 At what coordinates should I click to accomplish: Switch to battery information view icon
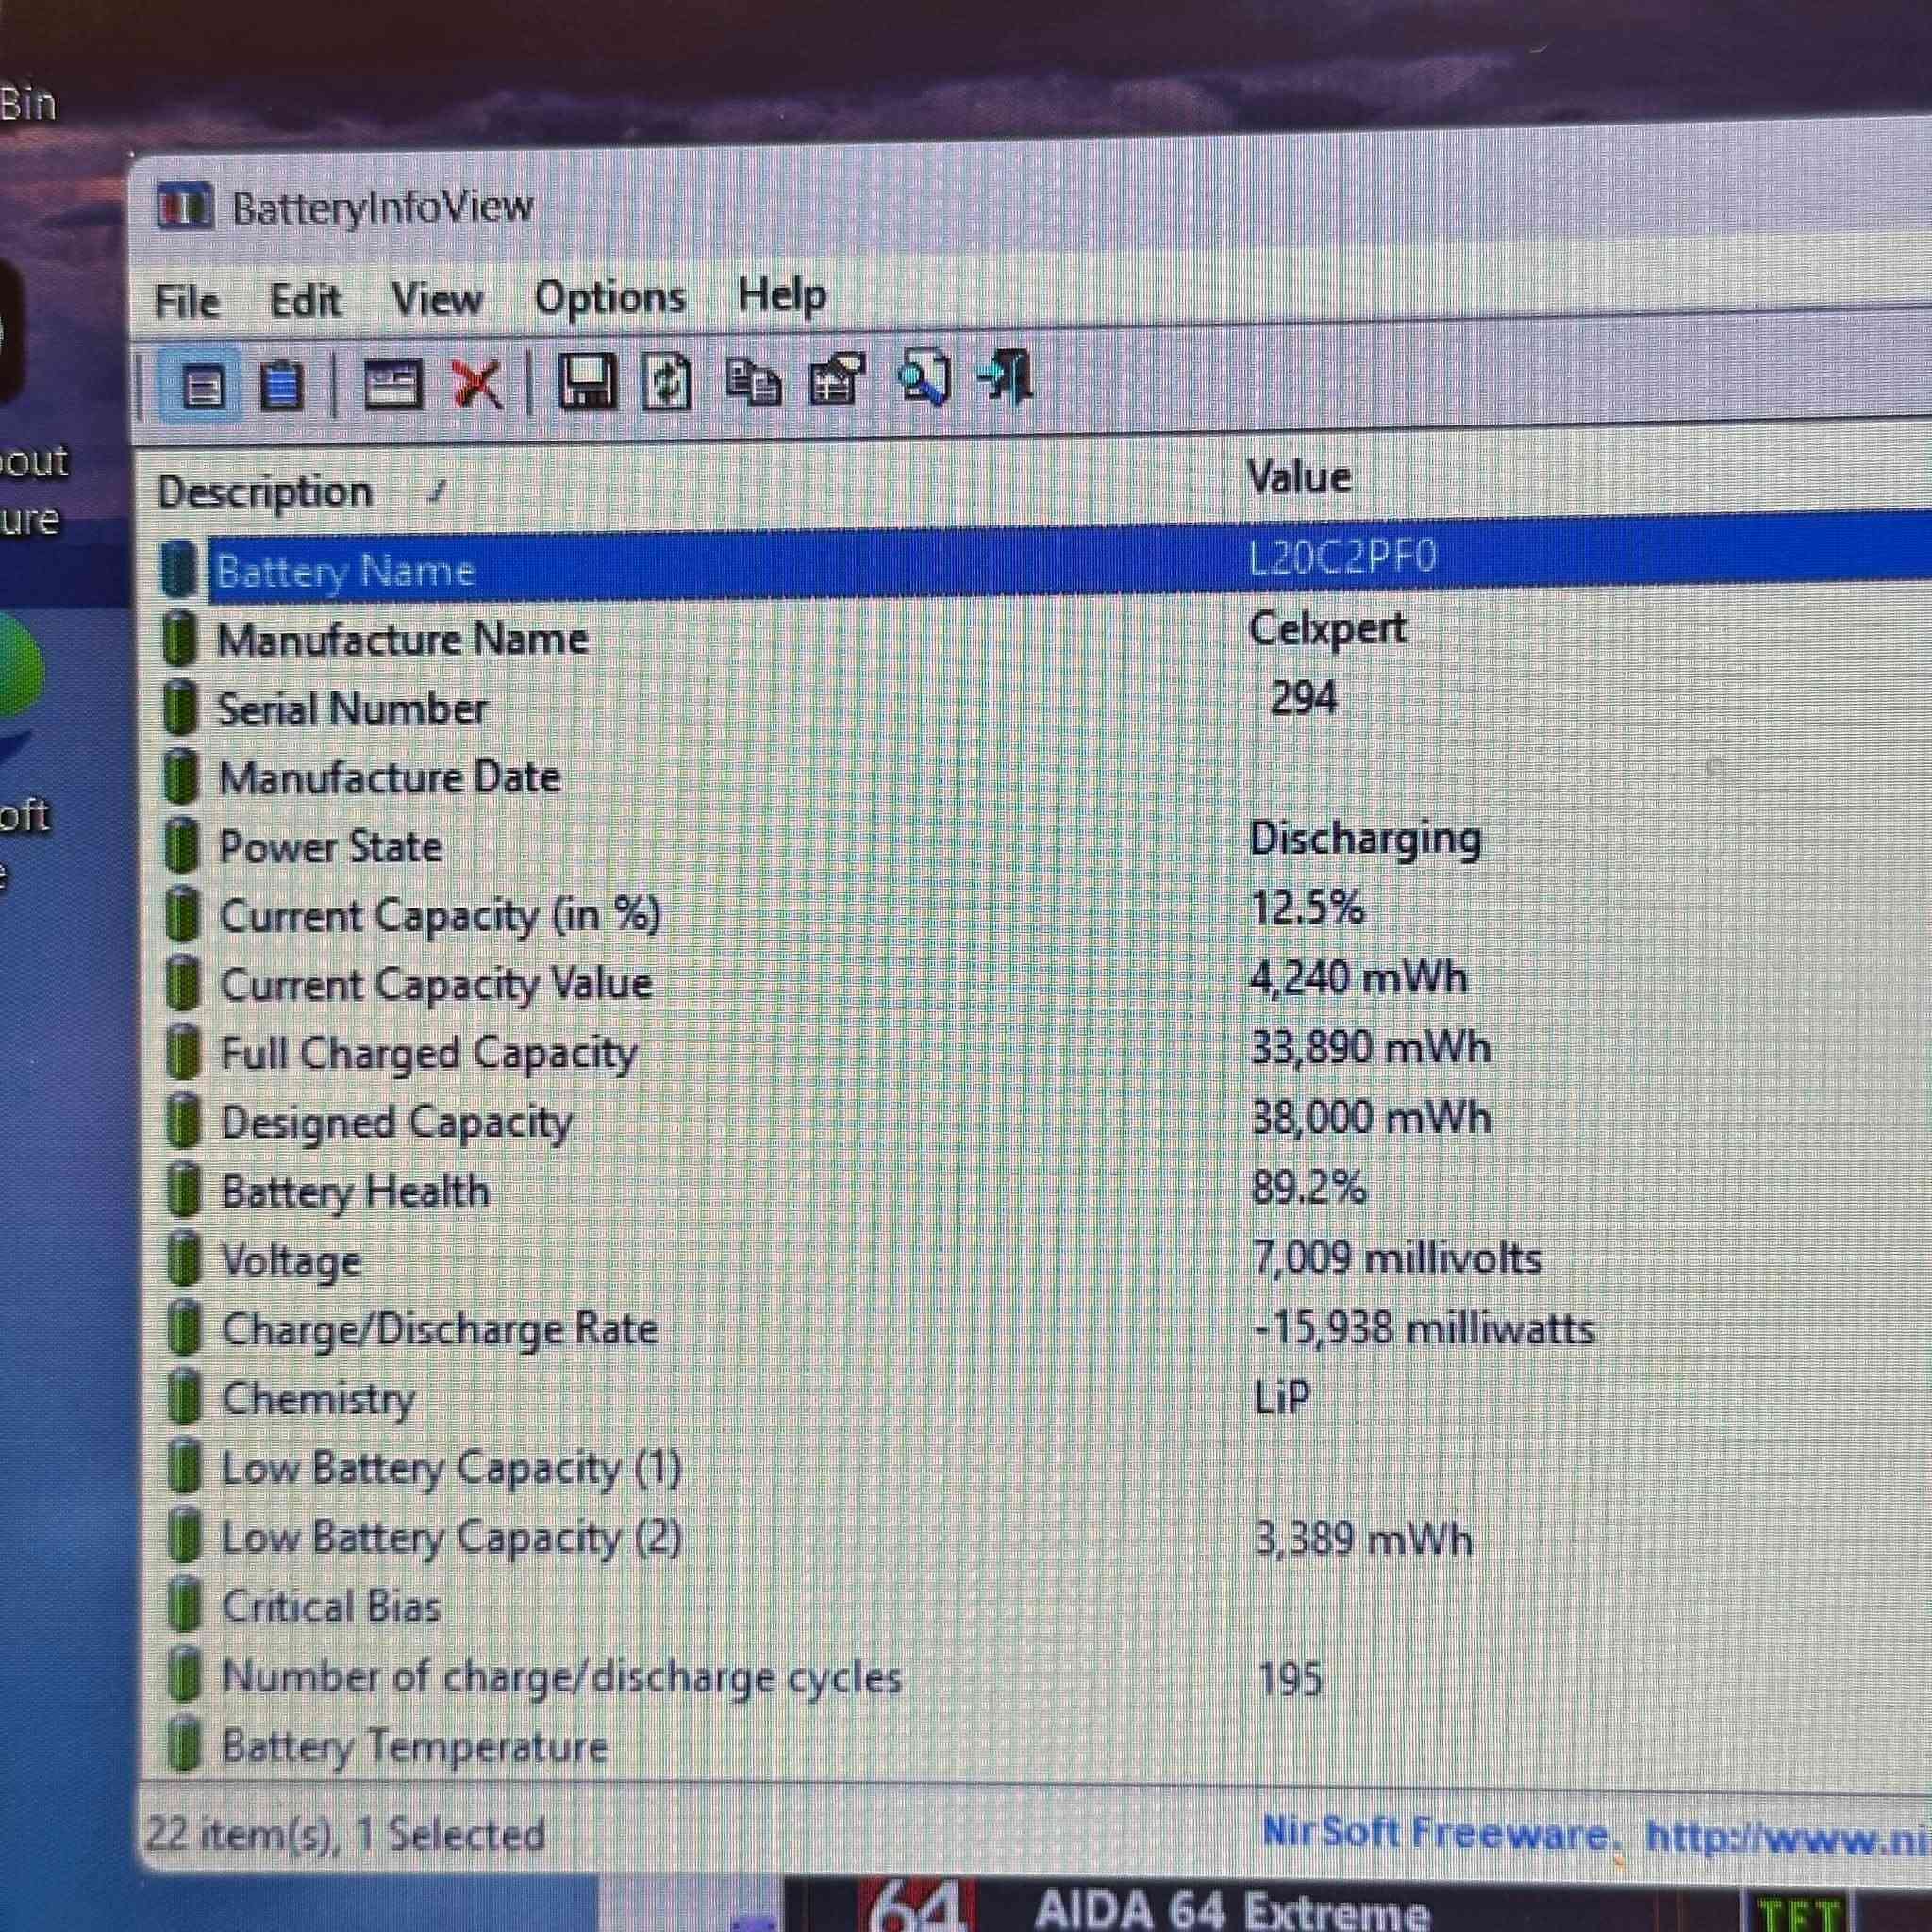pyautogui.click(x=203, y=387)
